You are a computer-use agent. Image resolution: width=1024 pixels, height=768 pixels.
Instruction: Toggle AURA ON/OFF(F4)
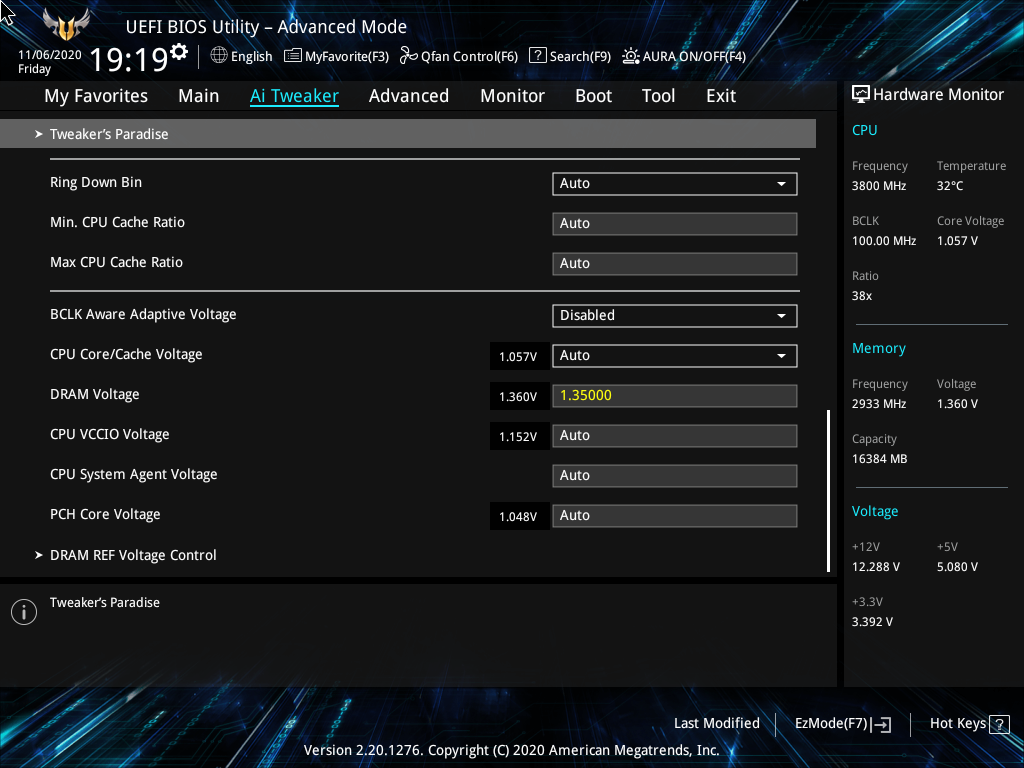click(x=684, y=56)
